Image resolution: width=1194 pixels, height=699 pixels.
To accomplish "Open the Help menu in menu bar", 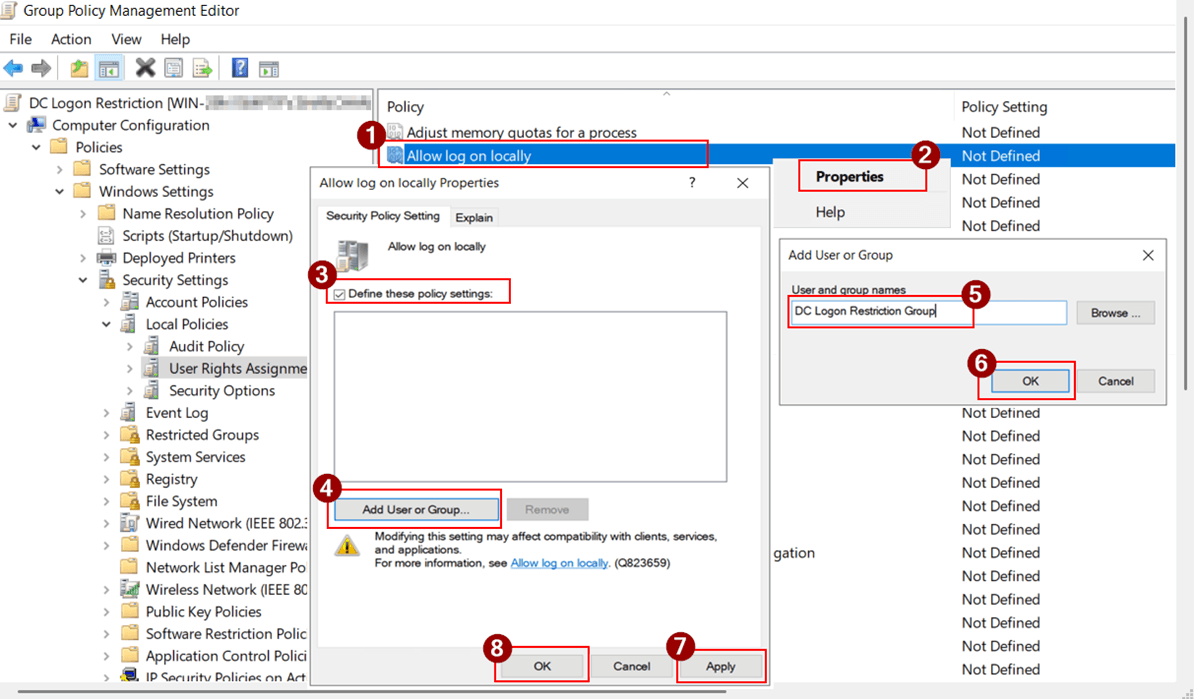I will (175, 39).
